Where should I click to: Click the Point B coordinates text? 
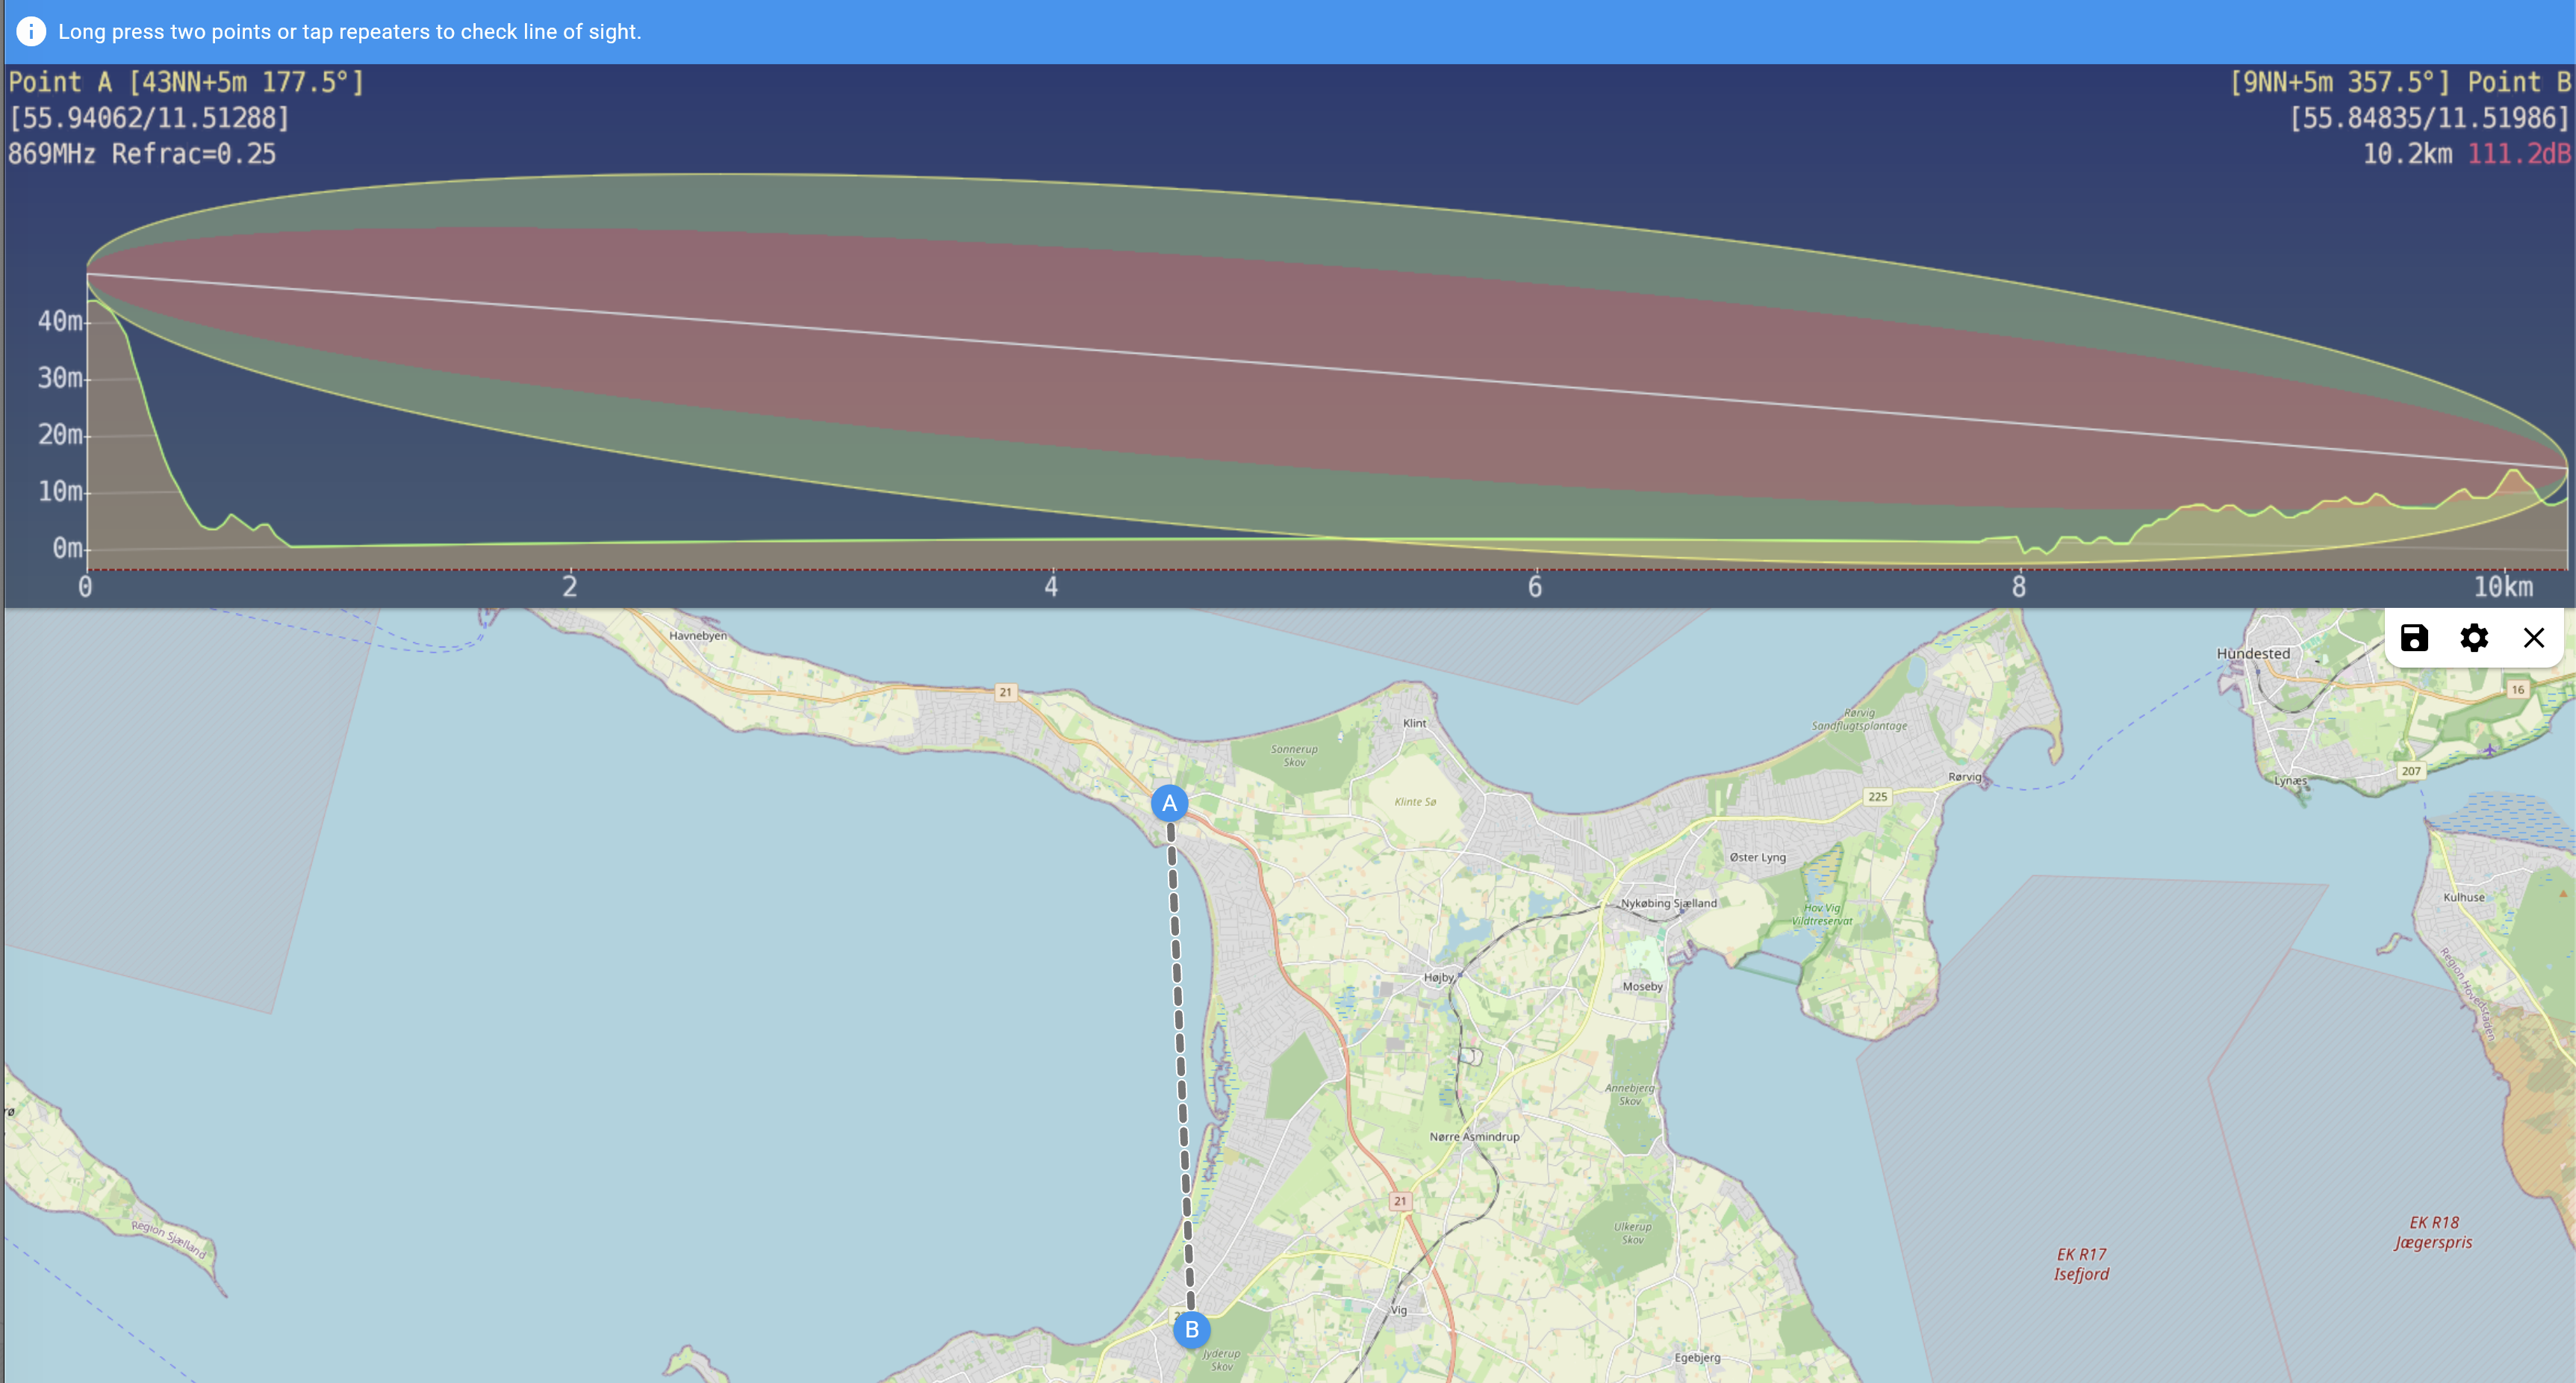click(2429, 118)
